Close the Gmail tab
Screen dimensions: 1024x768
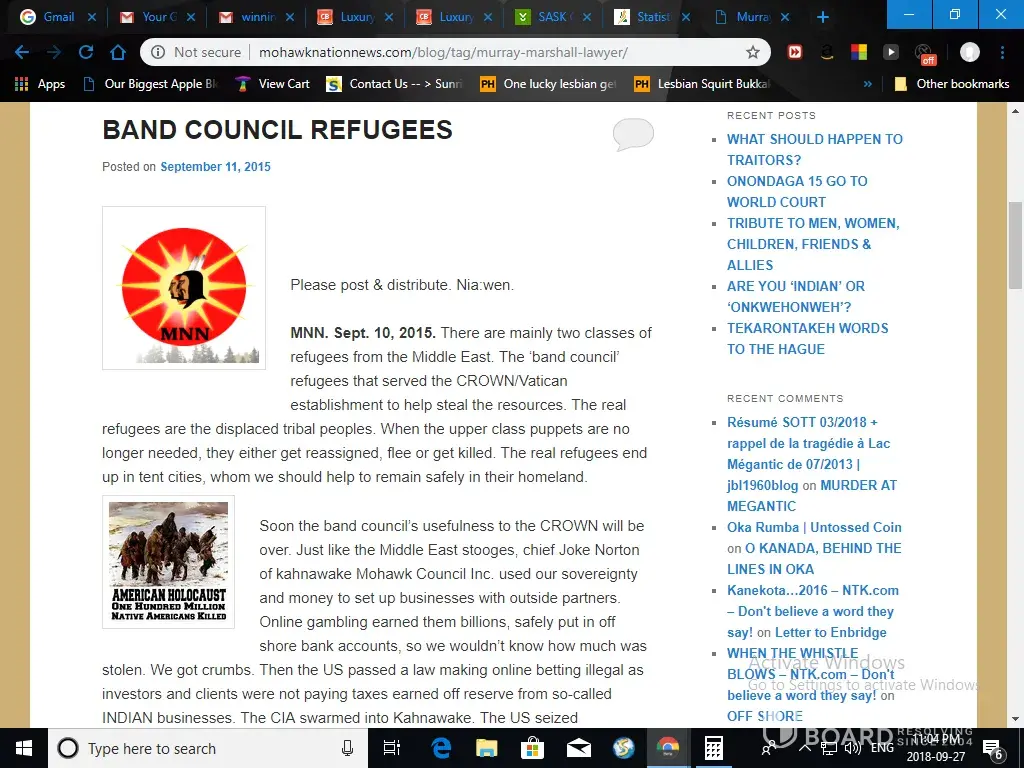pyautogui.click(x=92, y=17)
